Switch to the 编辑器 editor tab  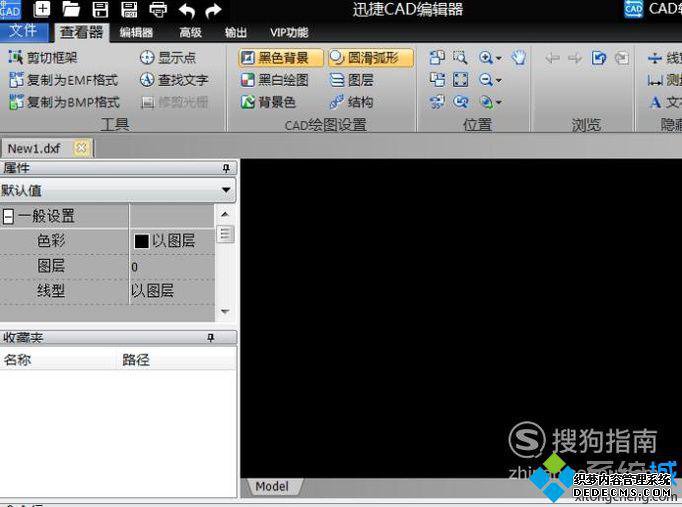[x=137, y=33]
